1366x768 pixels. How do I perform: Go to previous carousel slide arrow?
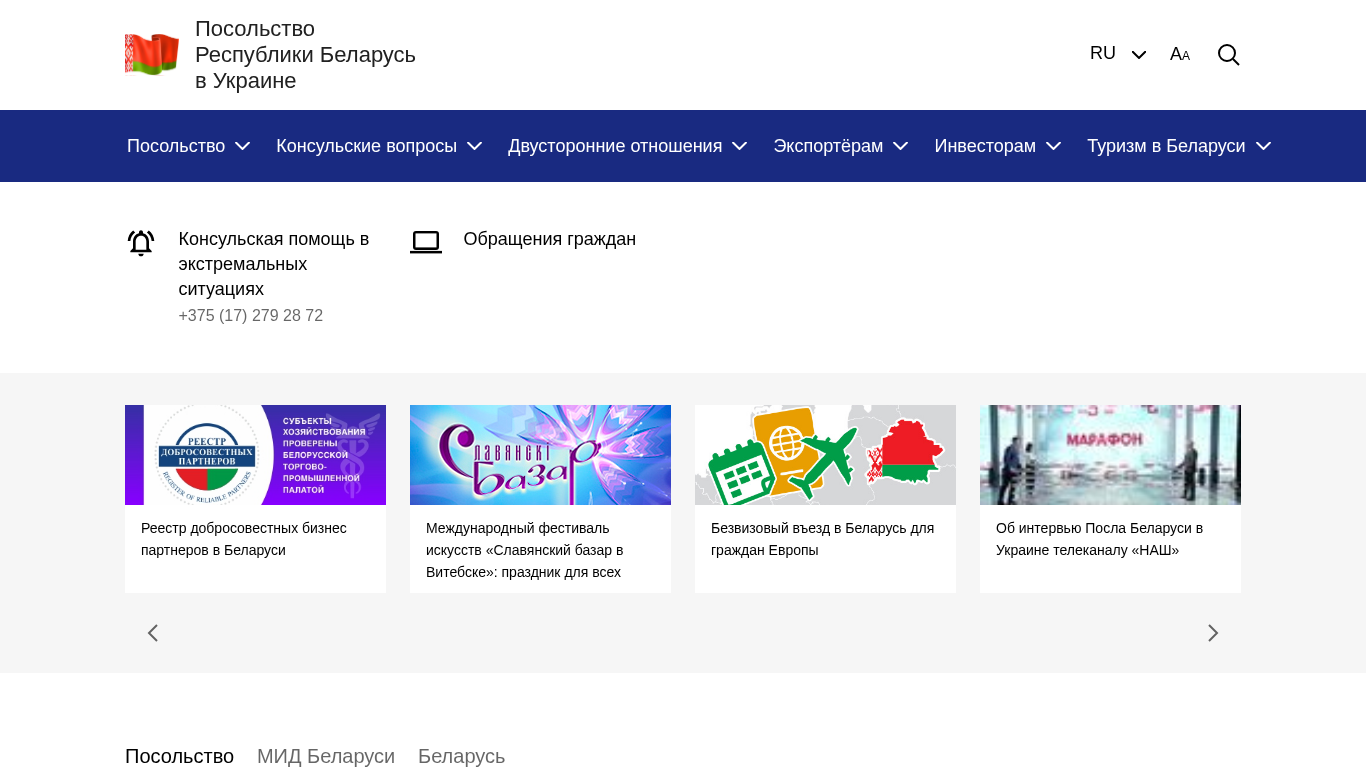pyautogui.click(x=153, y=633)
